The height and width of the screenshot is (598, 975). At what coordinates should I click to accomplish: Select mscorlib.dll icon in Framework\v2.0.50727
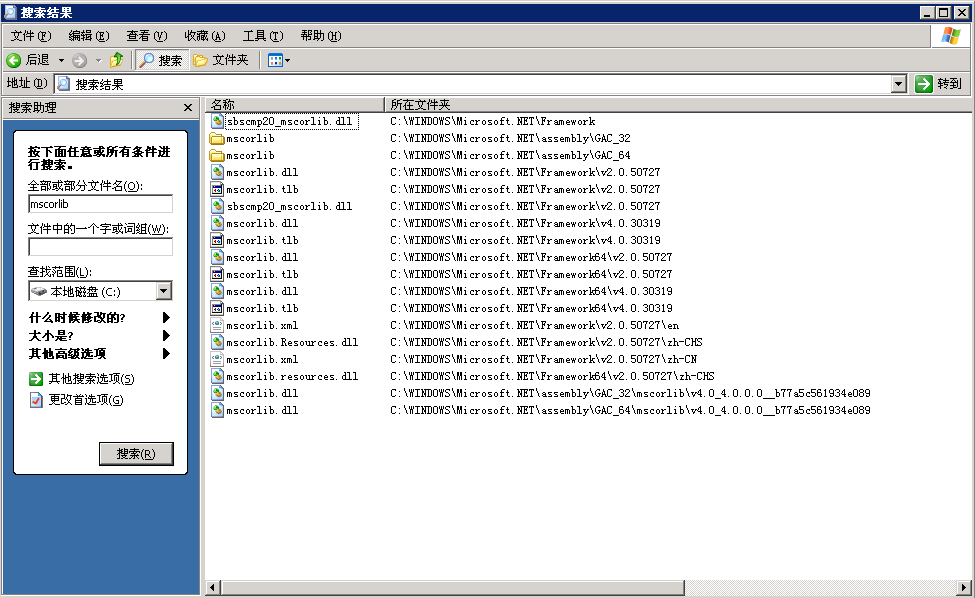(217, 172)
